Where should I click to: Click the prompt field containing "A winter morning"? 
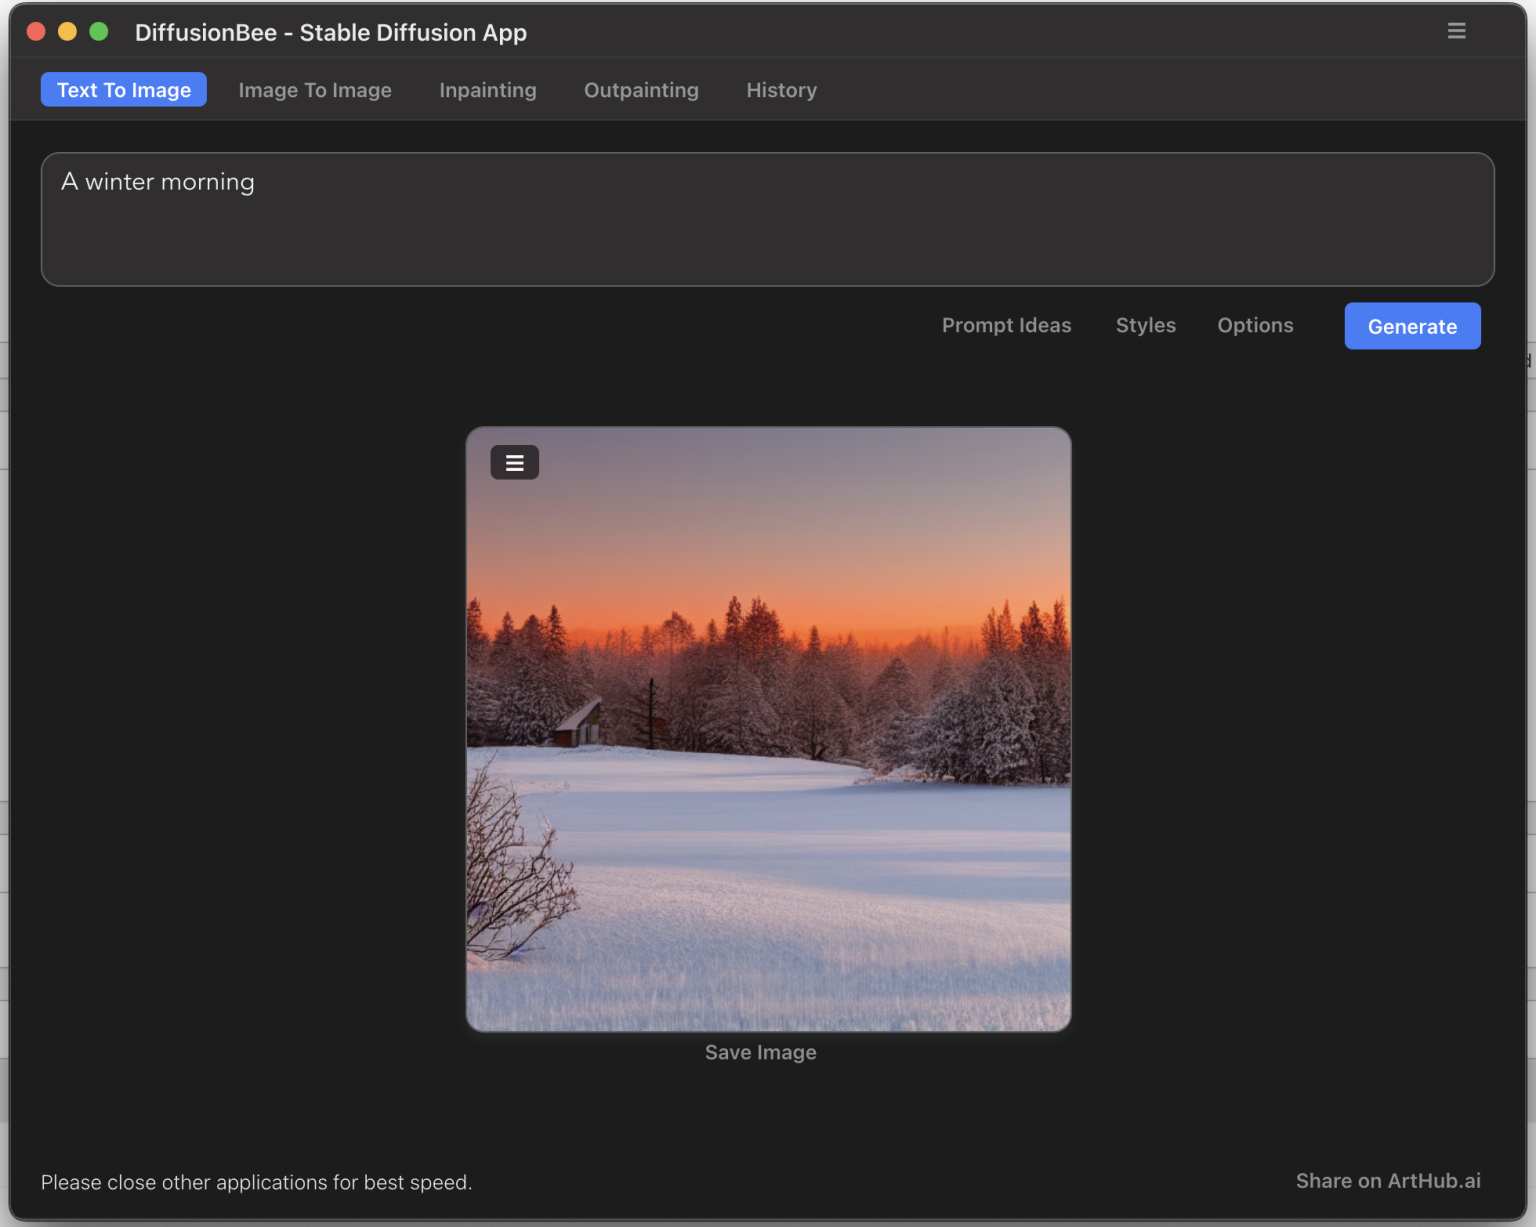[x=767, y=219]
